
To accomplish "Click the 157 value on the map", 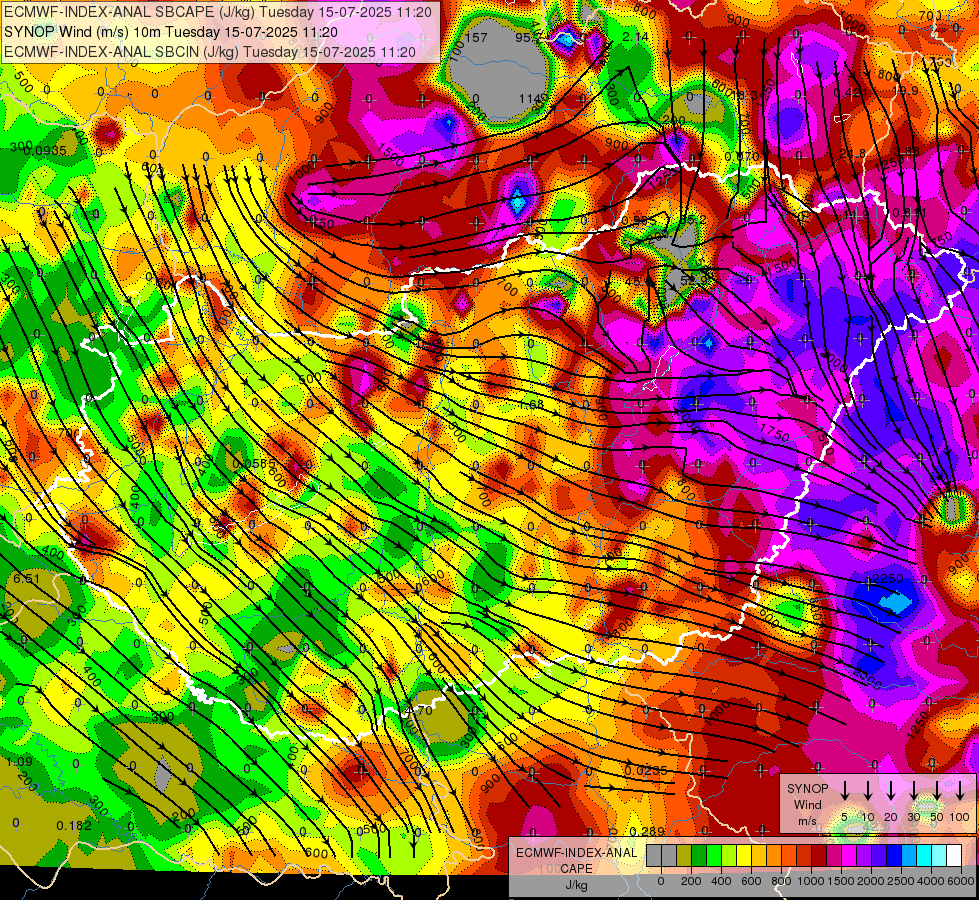I will click(x=476, y=37).
